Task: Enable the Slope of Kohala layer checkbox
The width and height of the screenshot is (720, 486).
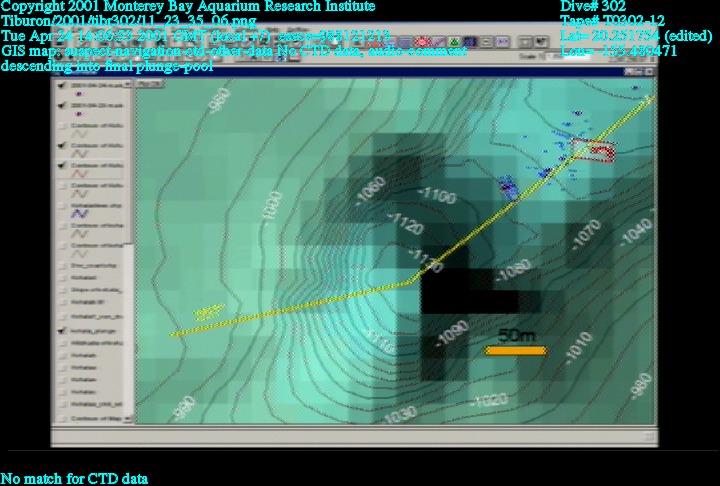Action: pos(62,290)
